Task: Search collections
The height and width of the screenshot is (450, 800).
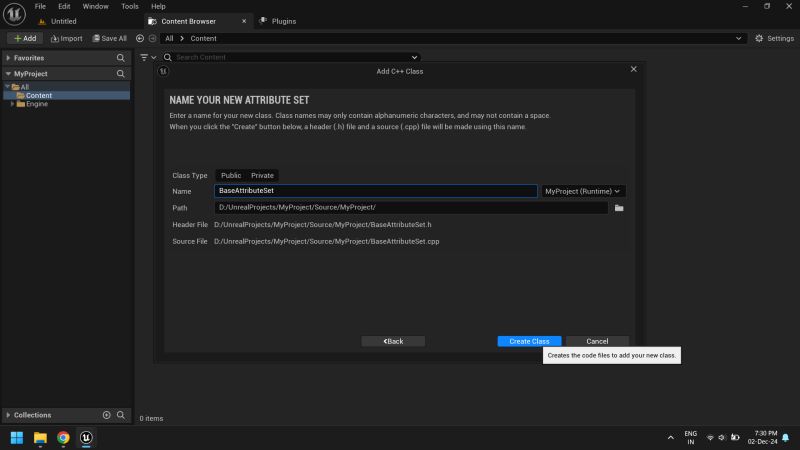Action: (x=121, y=415)
